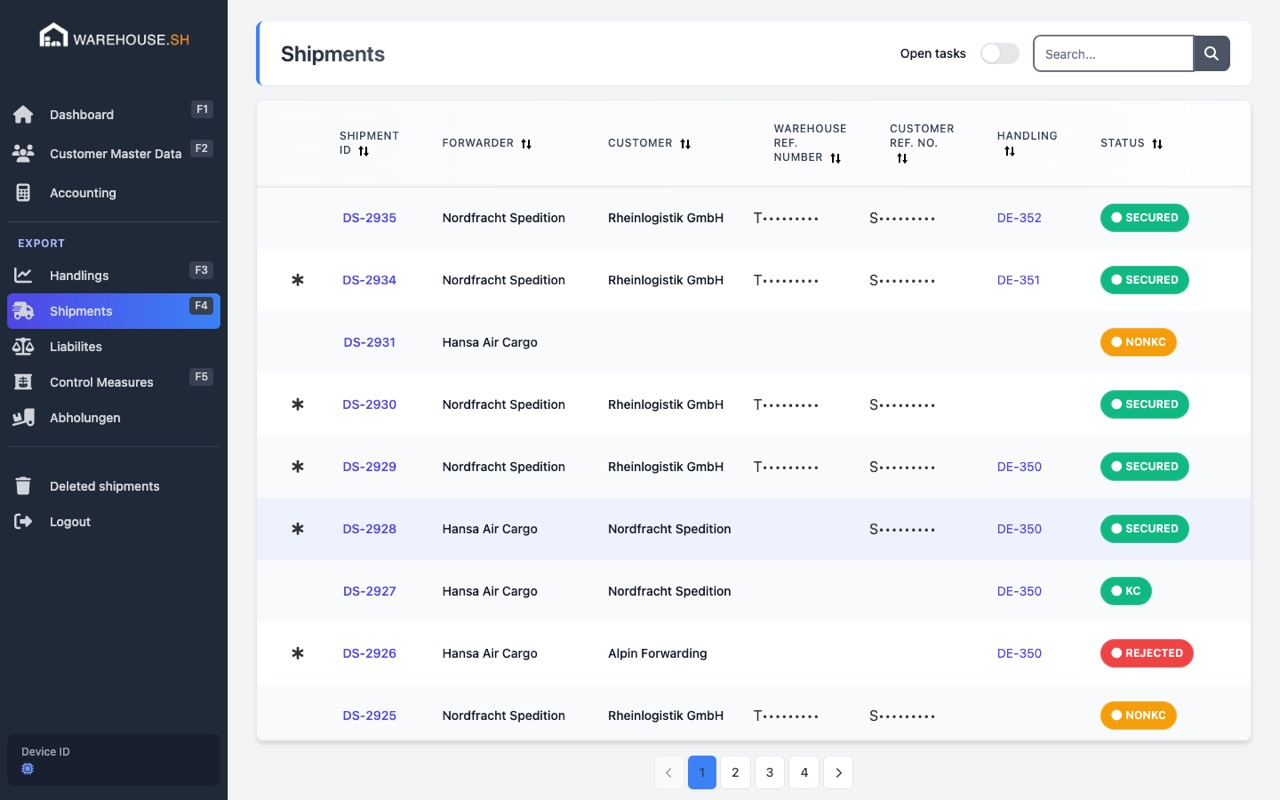Sort by Status column

coord(1157,144)
